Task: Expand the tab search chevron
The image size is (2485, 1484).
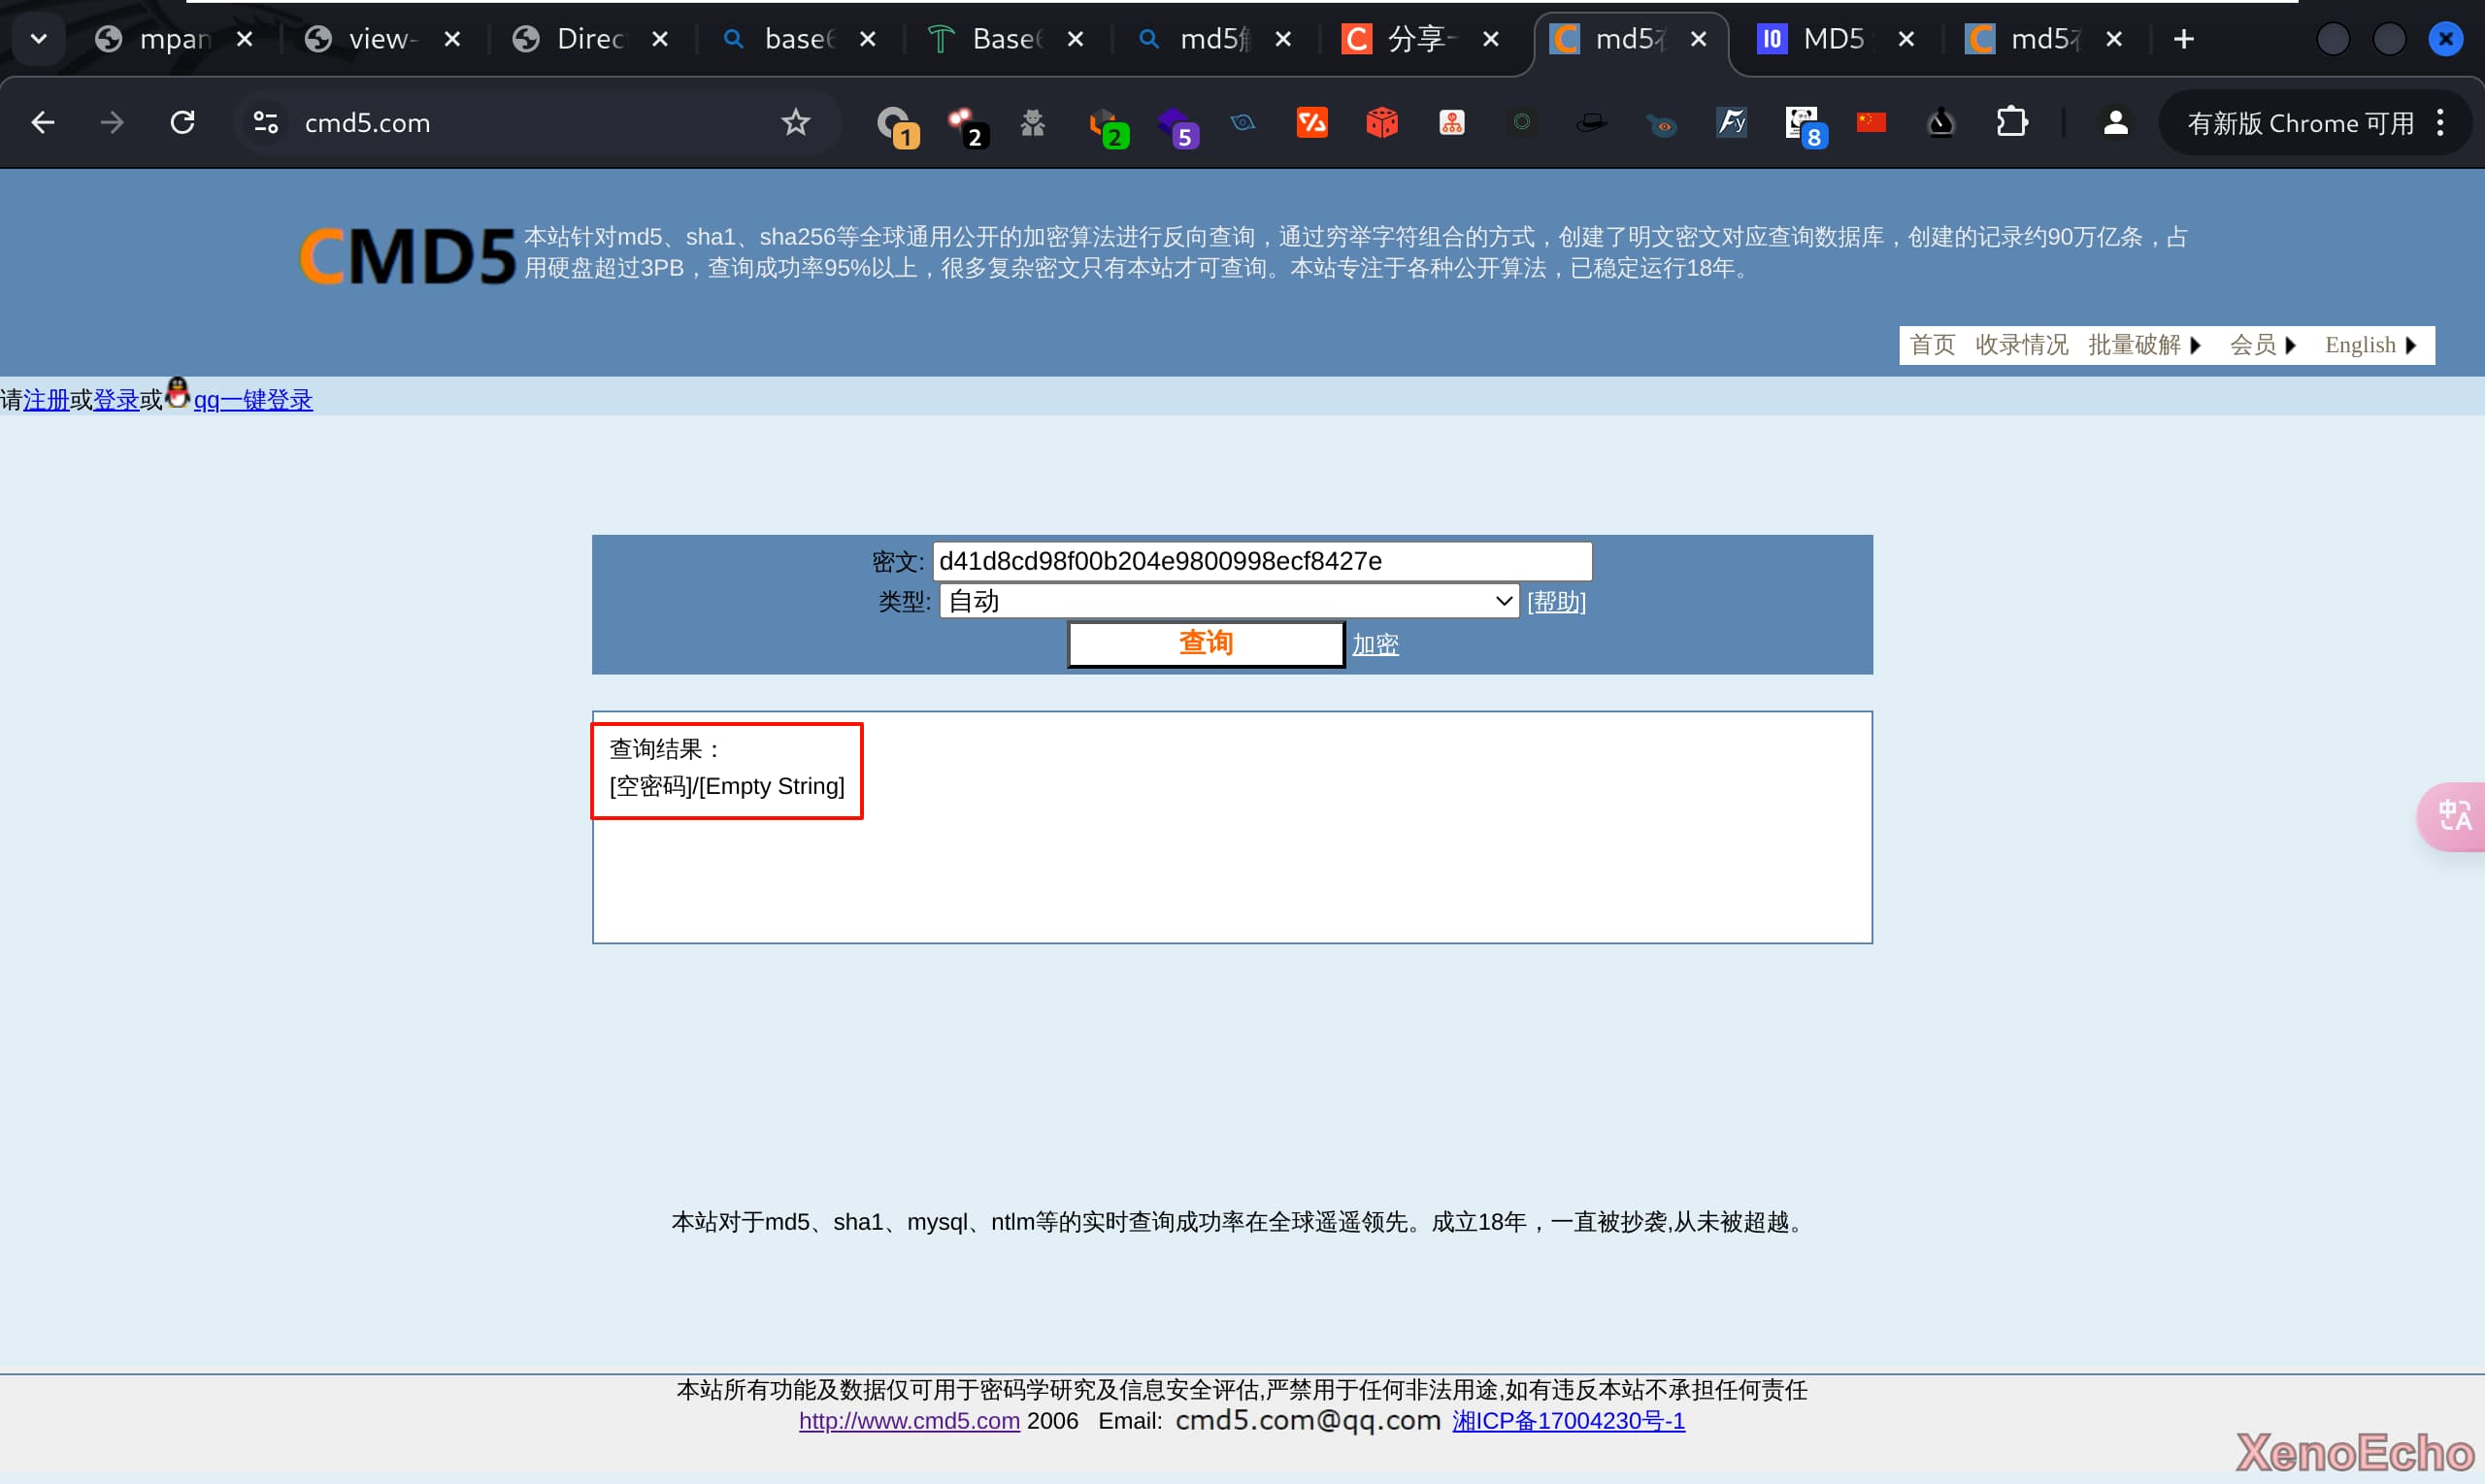Action: [38, 39]
